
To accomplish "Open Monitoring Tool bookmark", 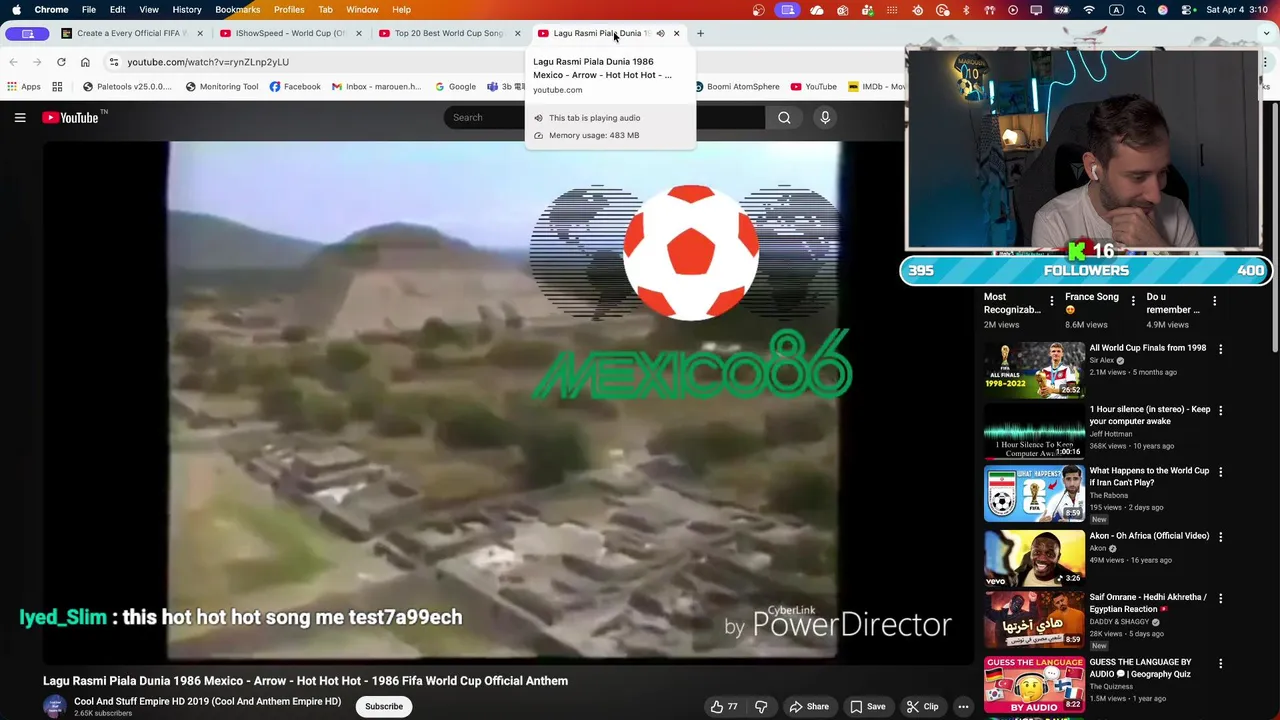I will pyautogui.click(x=221, y=87).
